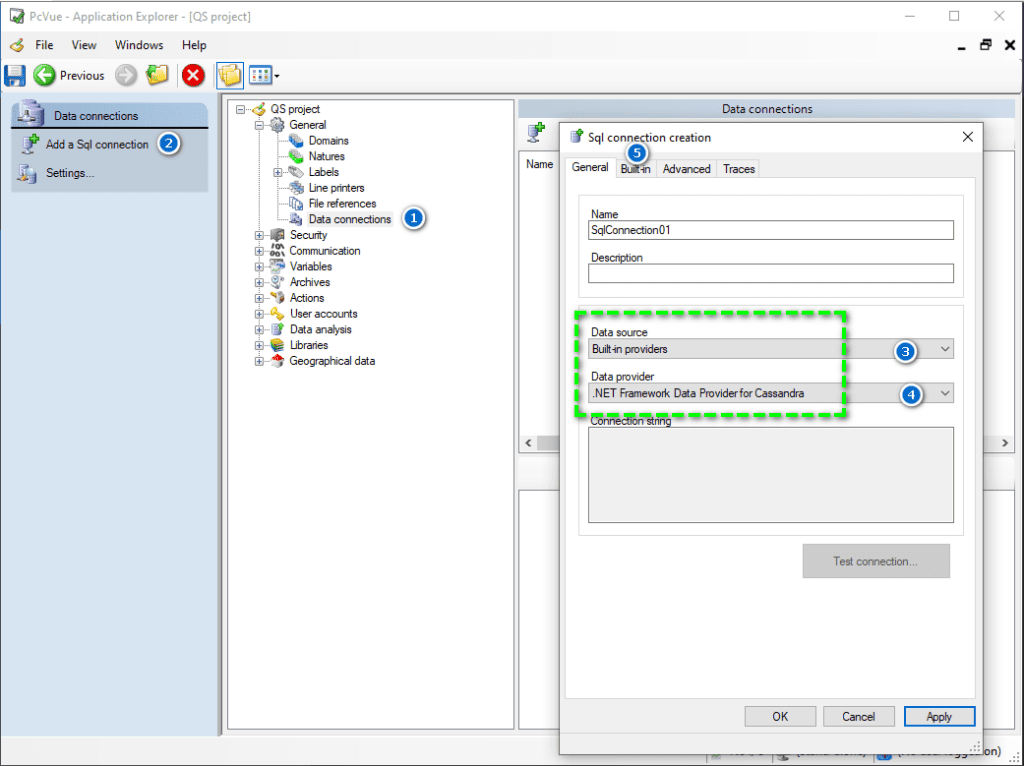Expand the Security tree node
This screenshot has width=1024, height=766.
tap(259, 235)
